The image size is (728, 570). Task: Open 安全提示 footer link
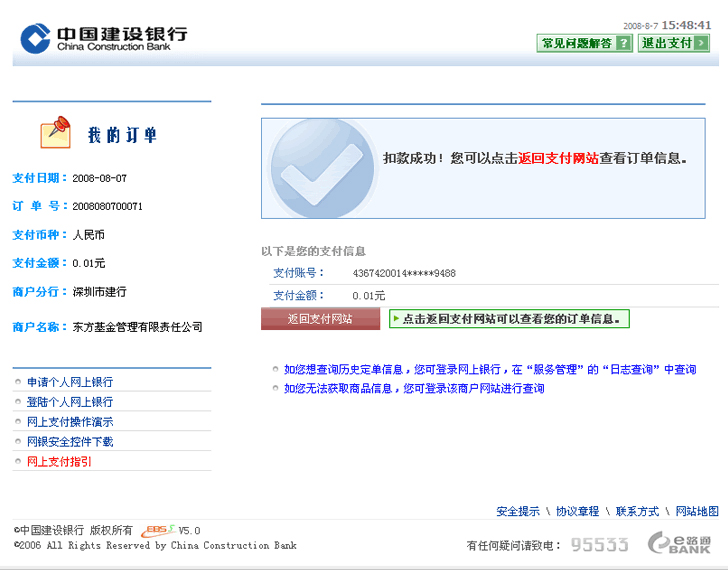(518, 512)
